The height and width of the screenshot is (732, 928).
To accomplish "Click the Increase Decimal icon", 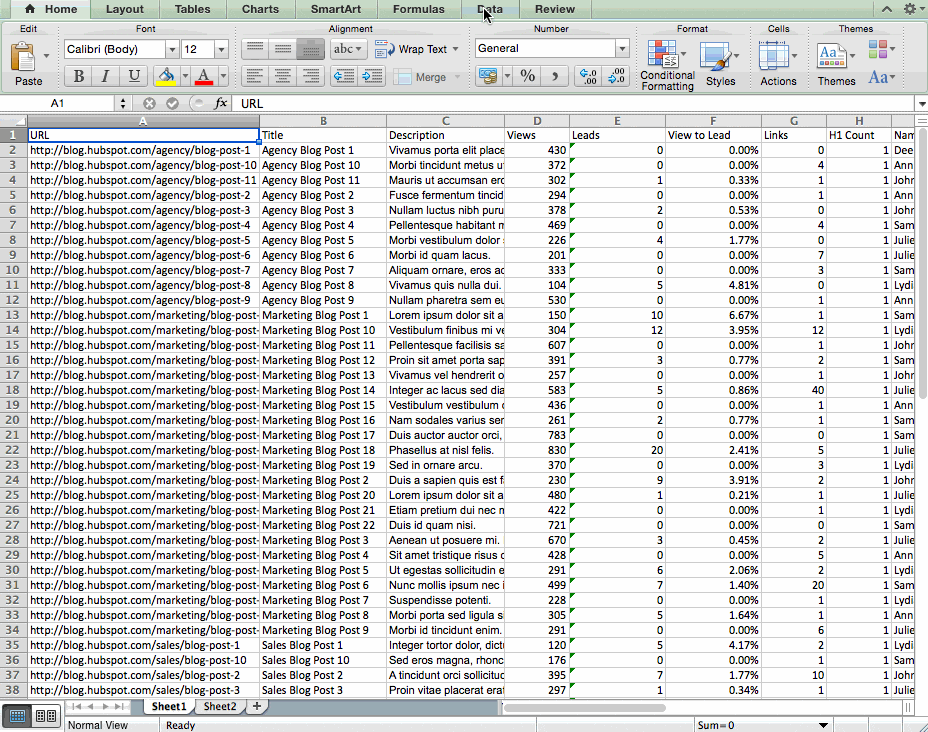I will pyautogui.click(x=620, y=76).
